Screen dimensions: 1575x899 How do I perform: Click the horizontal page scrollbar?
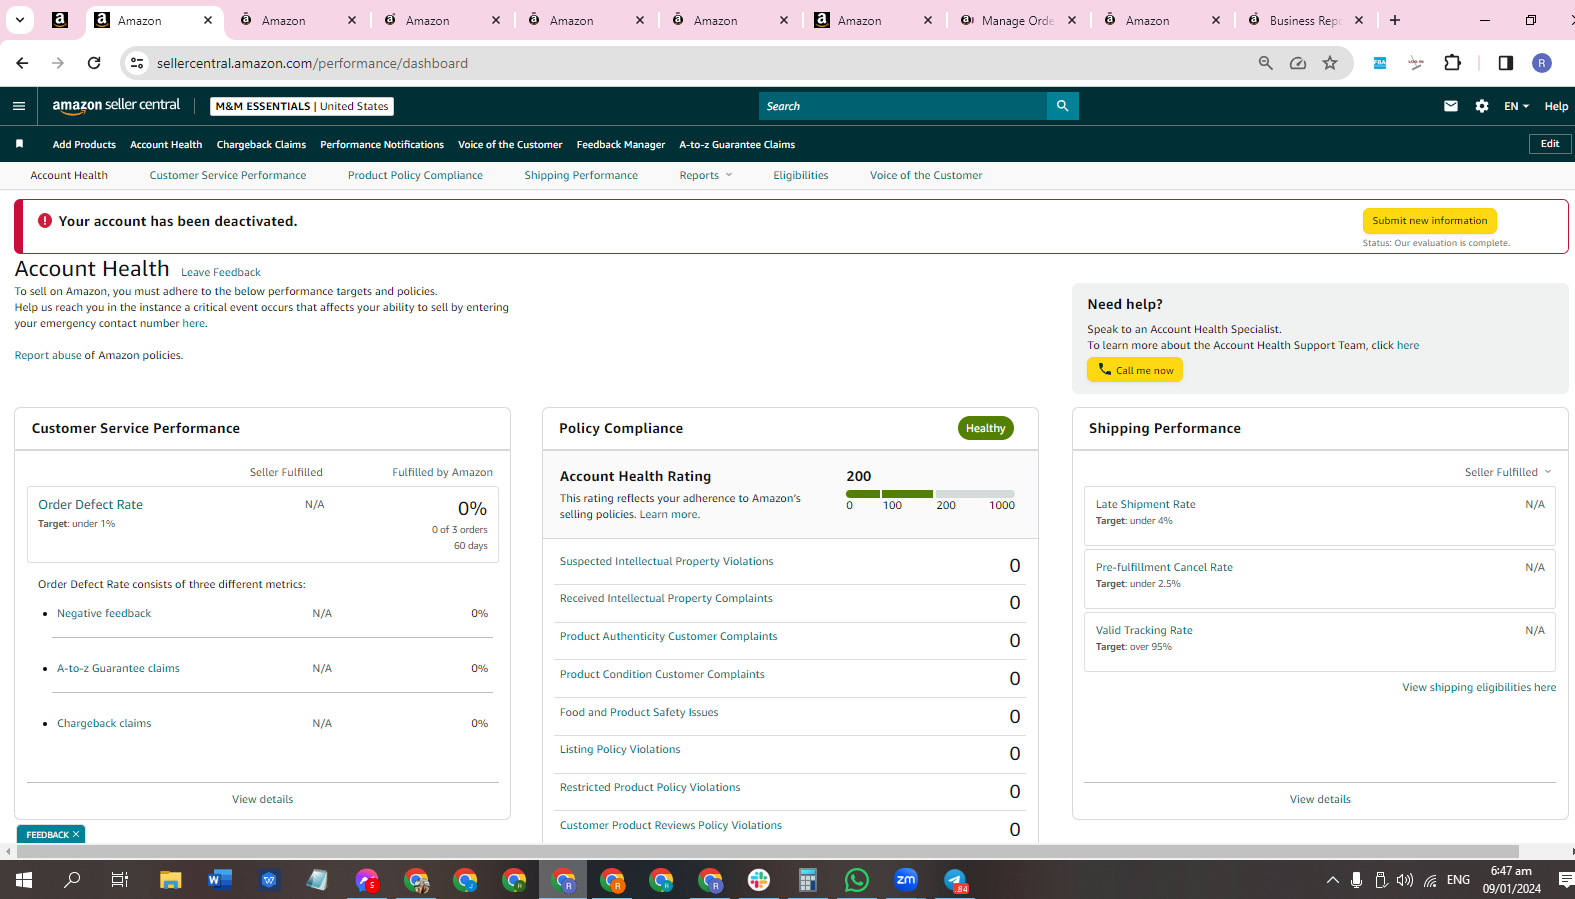pyautogui.click(x=767, y=852)
